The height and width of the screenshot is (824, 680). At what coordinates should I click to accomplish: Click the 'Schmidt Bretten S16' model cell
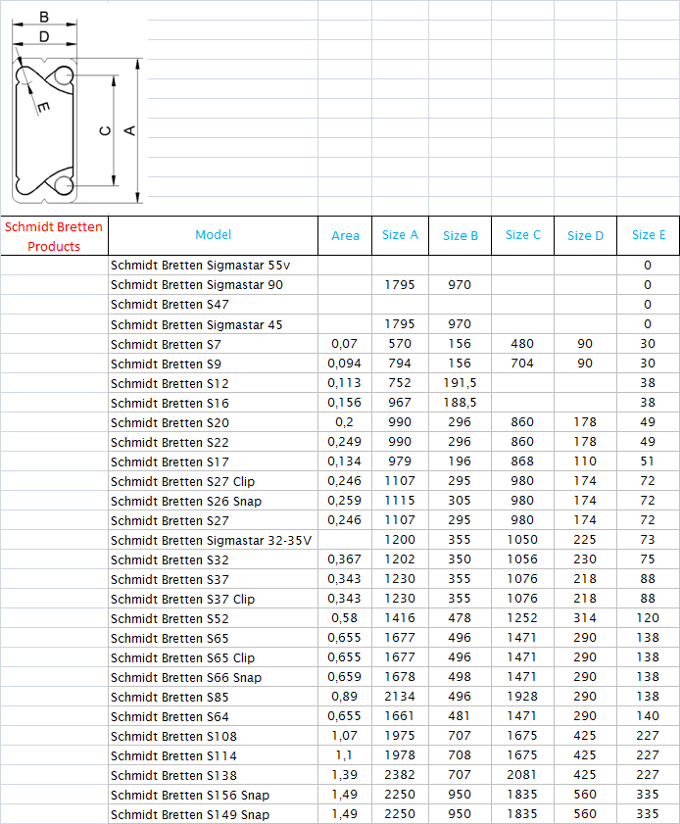(x=213, y=403)
